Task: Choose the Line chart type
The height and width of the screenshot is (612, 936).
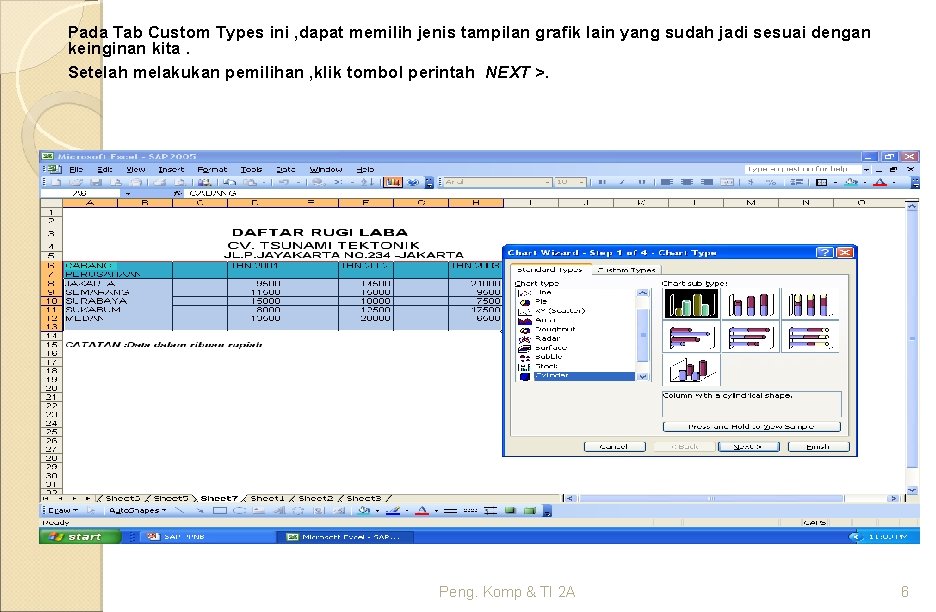Action: (x=544, y=293)
